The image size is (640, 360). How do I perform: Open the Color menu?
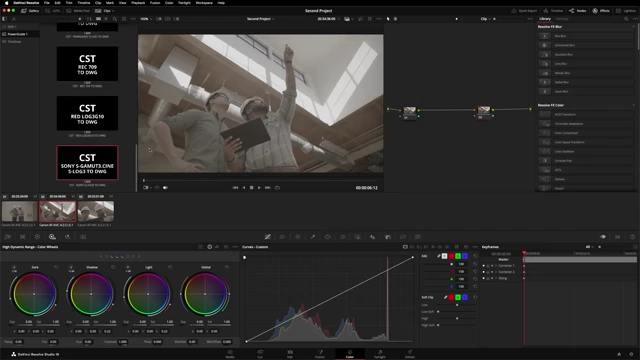pyautogui.click(x=169, y=2)
